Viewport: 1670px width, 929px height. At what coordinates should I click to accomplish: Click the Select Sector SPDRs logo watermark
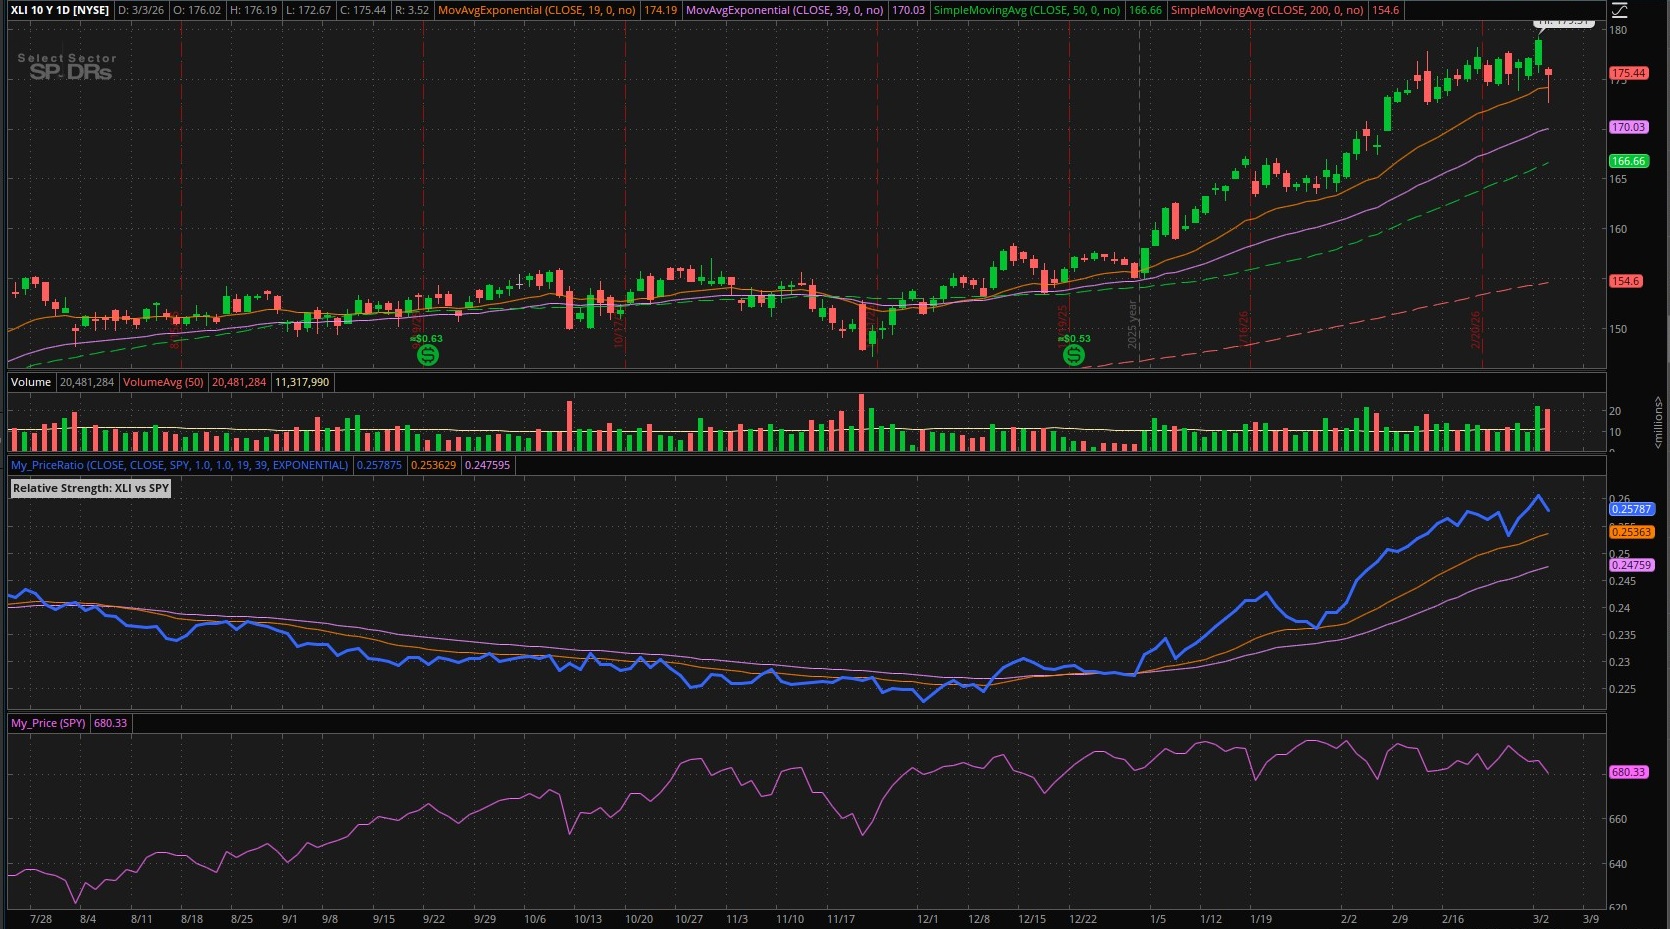[67, 67]
